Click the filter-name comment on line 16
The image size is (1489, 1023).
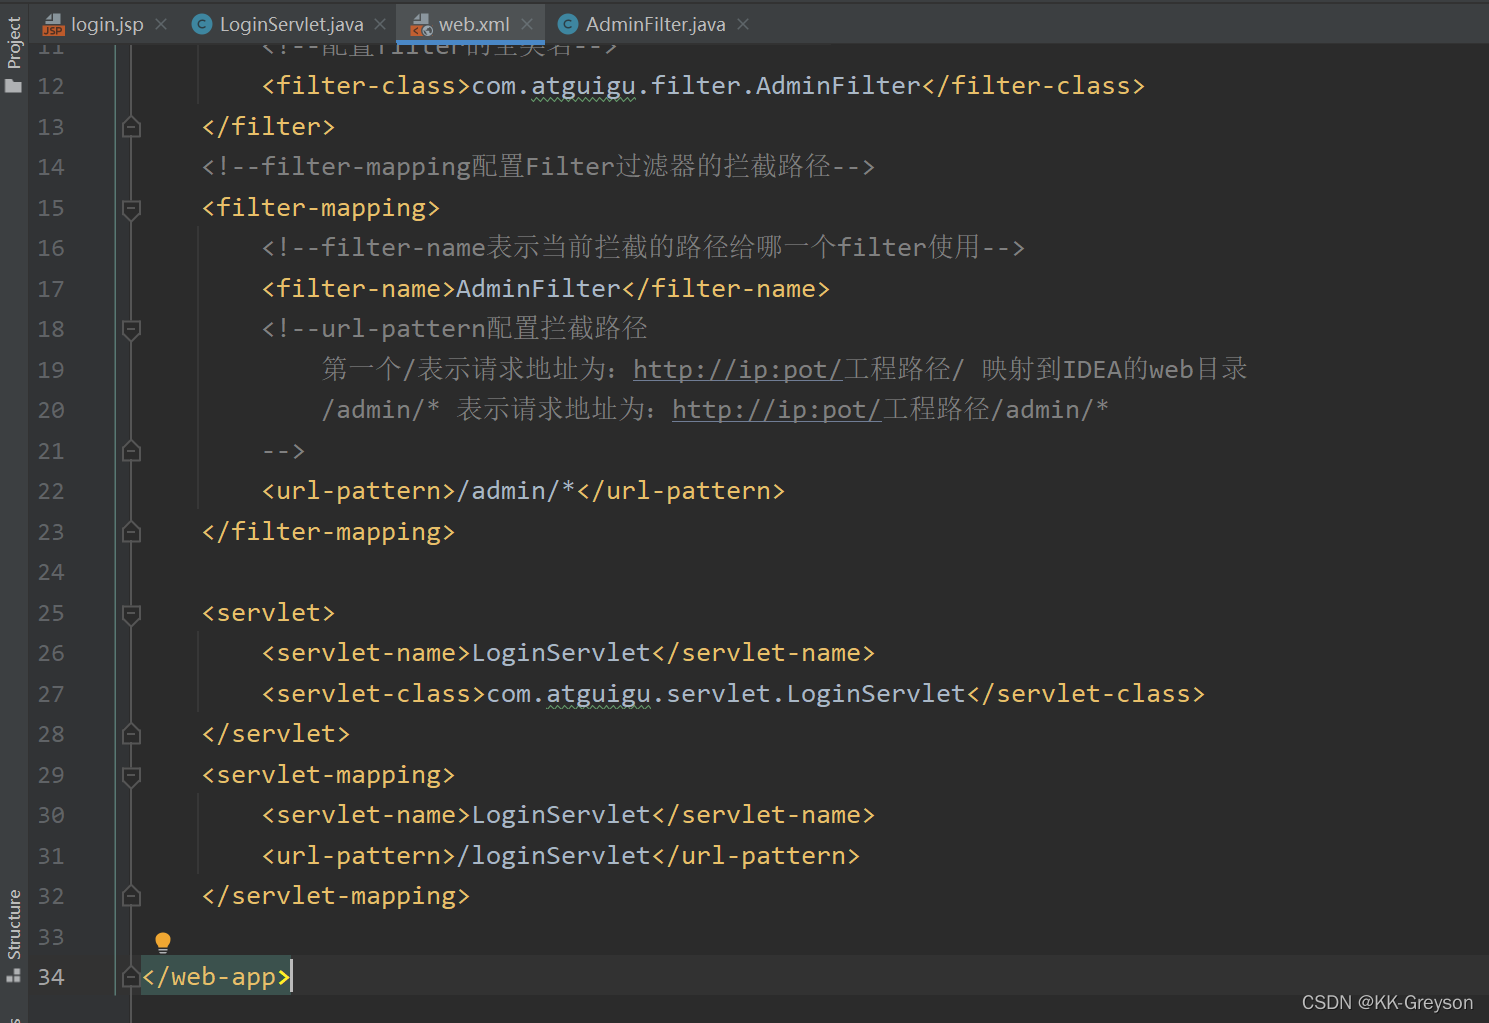point(644,248)
